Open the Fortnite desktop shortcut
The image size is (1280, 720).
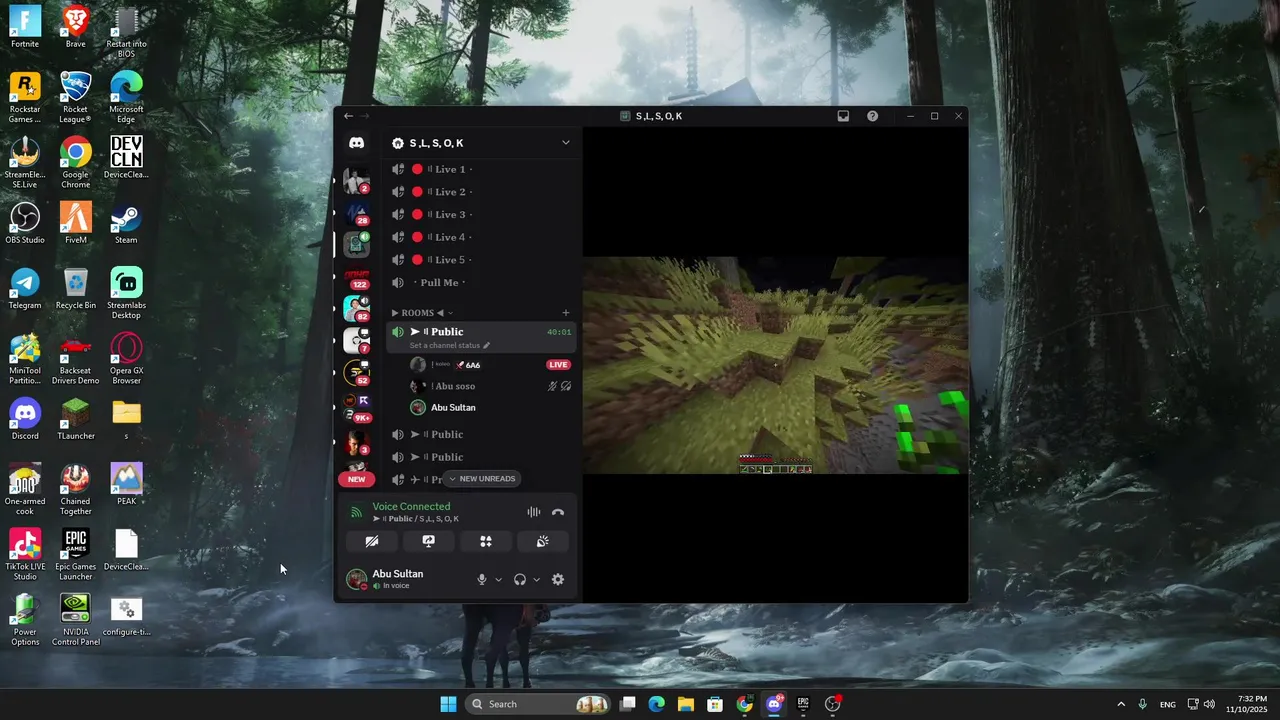click(25, 27)
